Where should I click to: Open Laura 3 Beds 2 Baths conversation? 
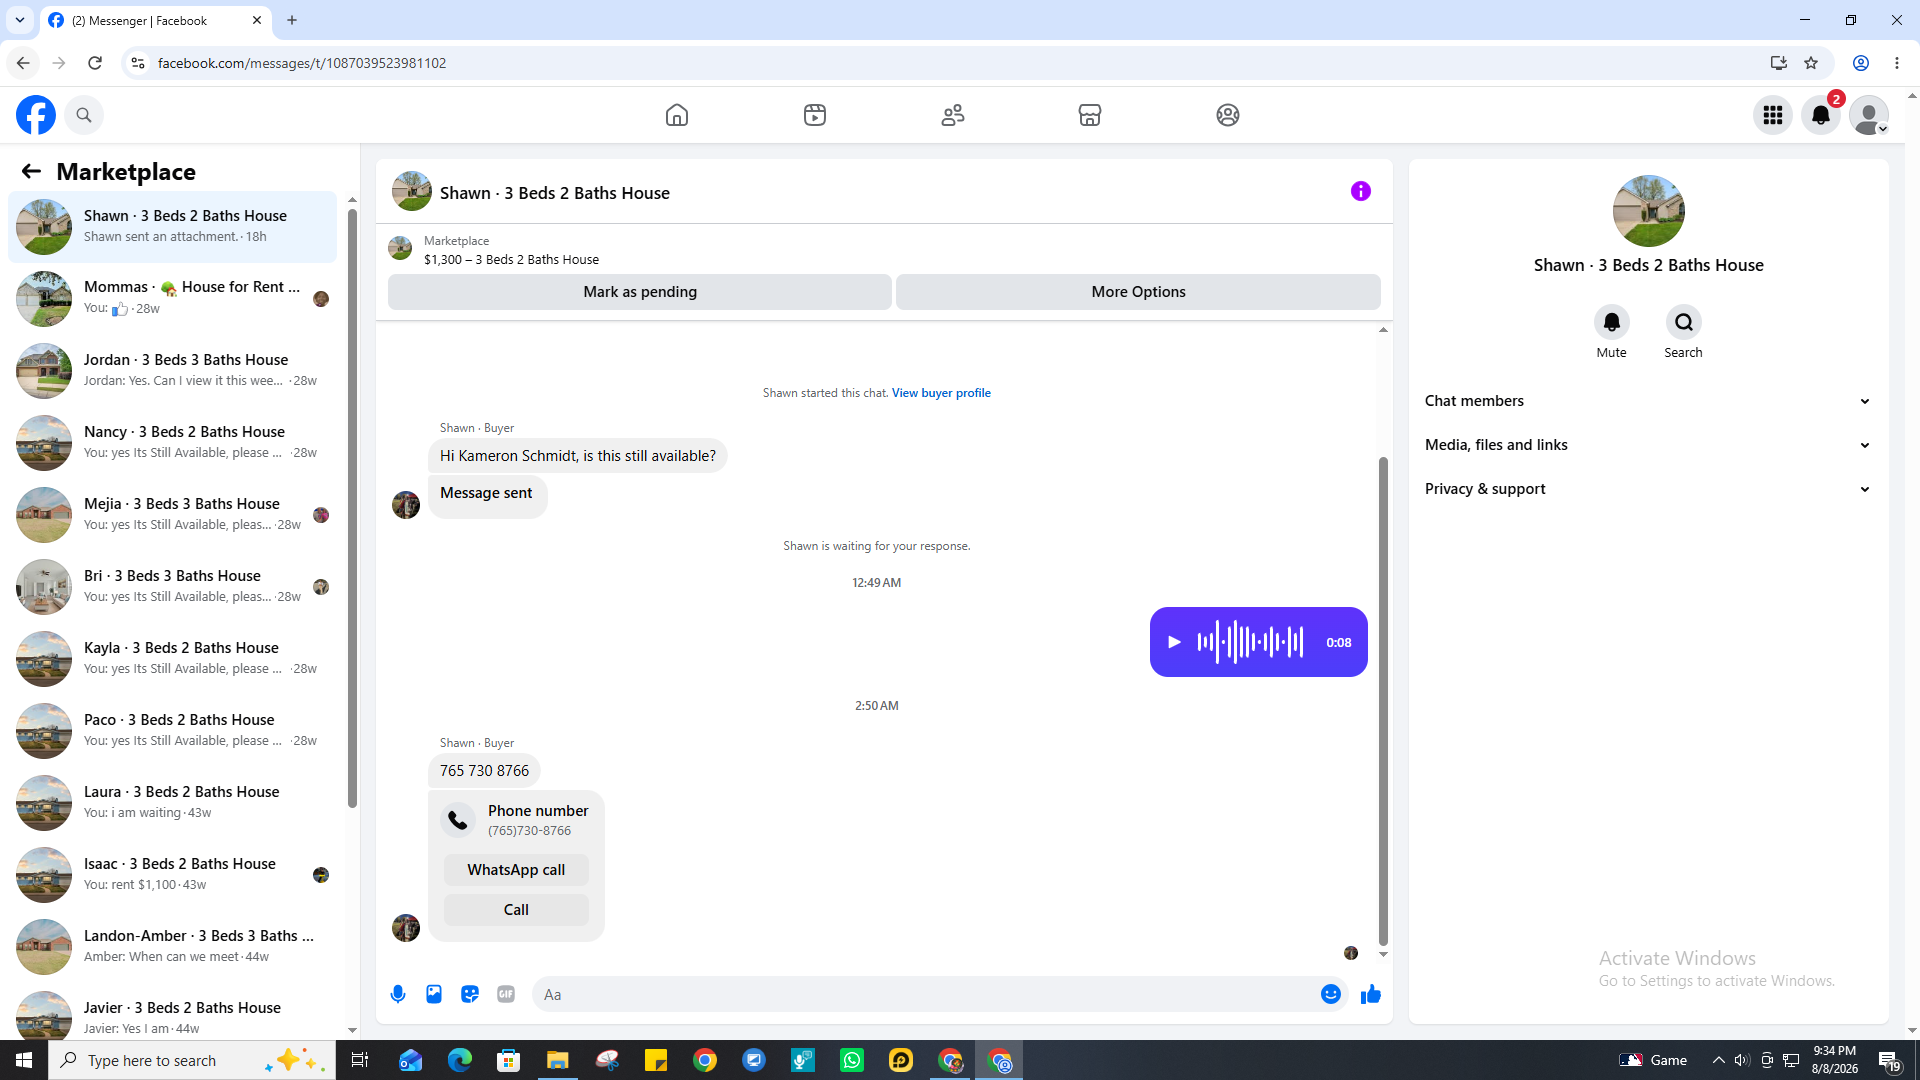pos(173,802)
